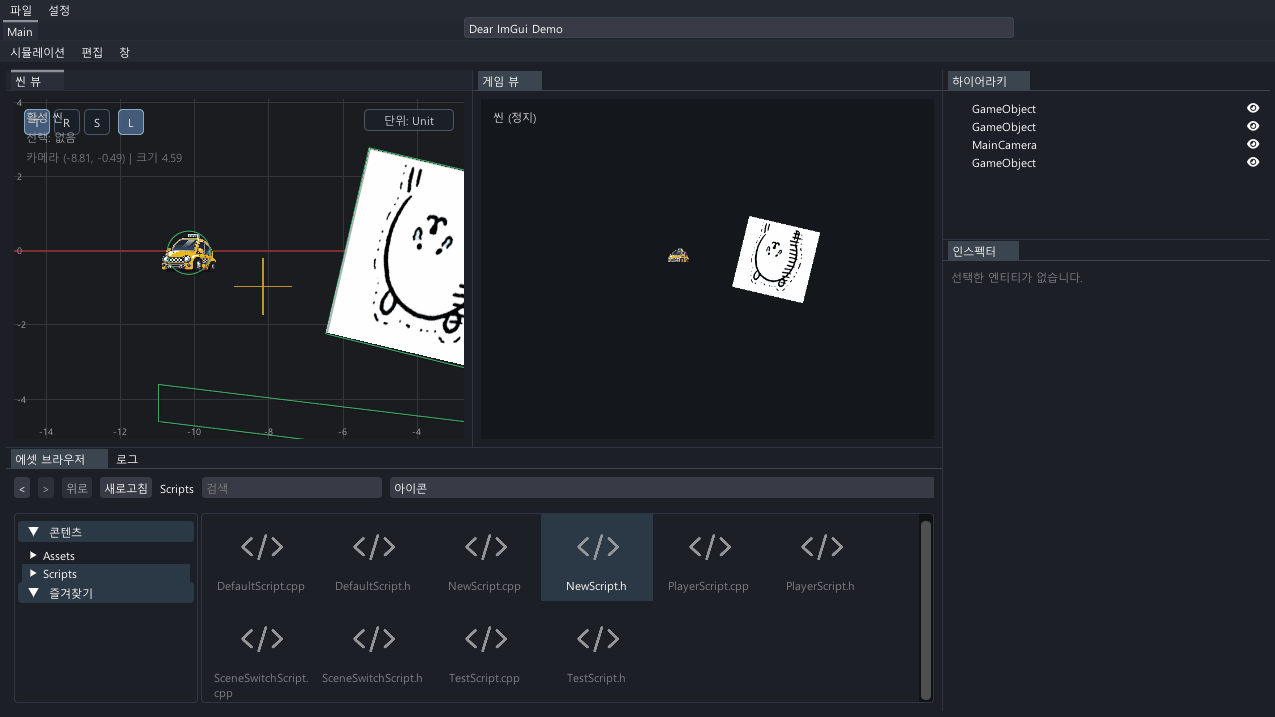The height and width of the screenshot is (717, 1275).
Task: Select the 씬 뷰 tab
Action: coord(37,81)
